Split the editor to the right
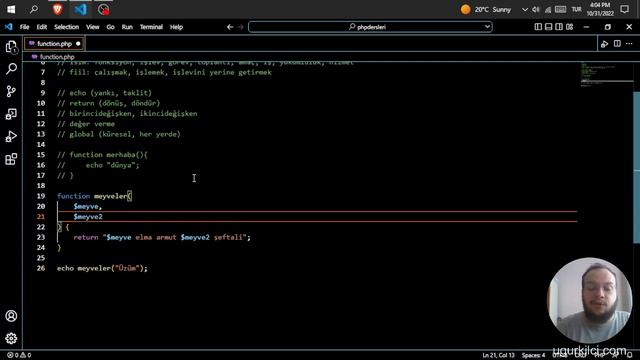640x360 pixels. pyautogui.click(x=617, y=44)
